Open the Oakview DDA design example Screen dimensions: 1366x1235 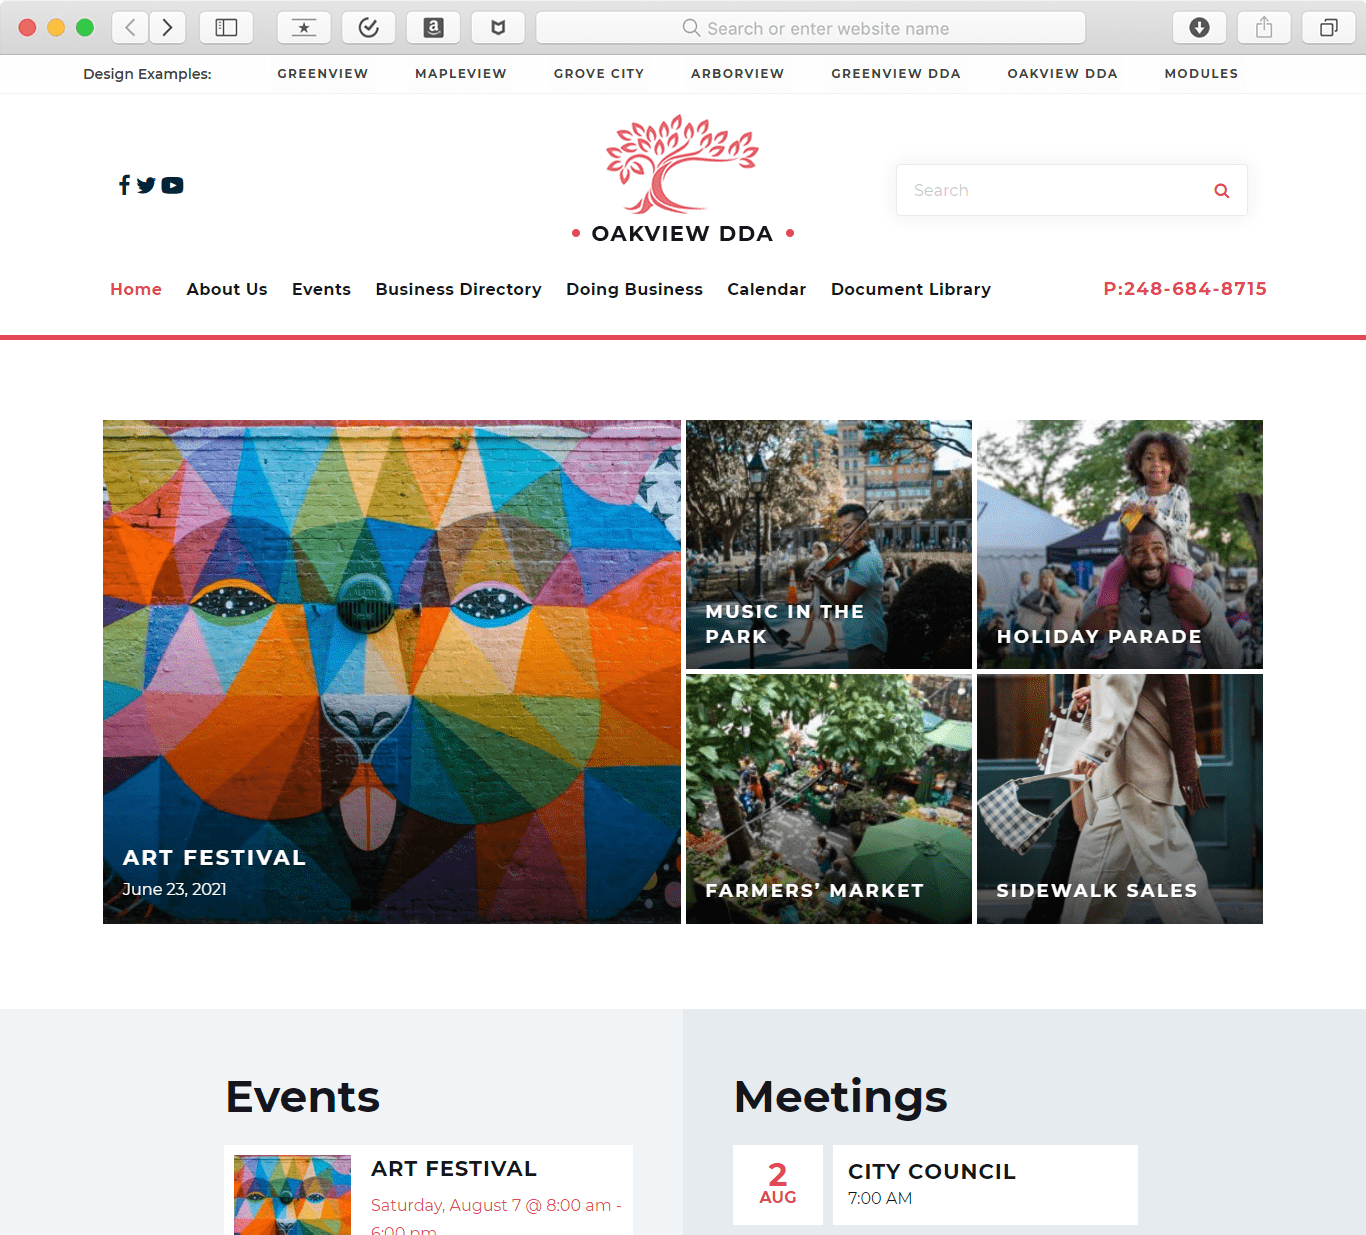point(1063,74)
